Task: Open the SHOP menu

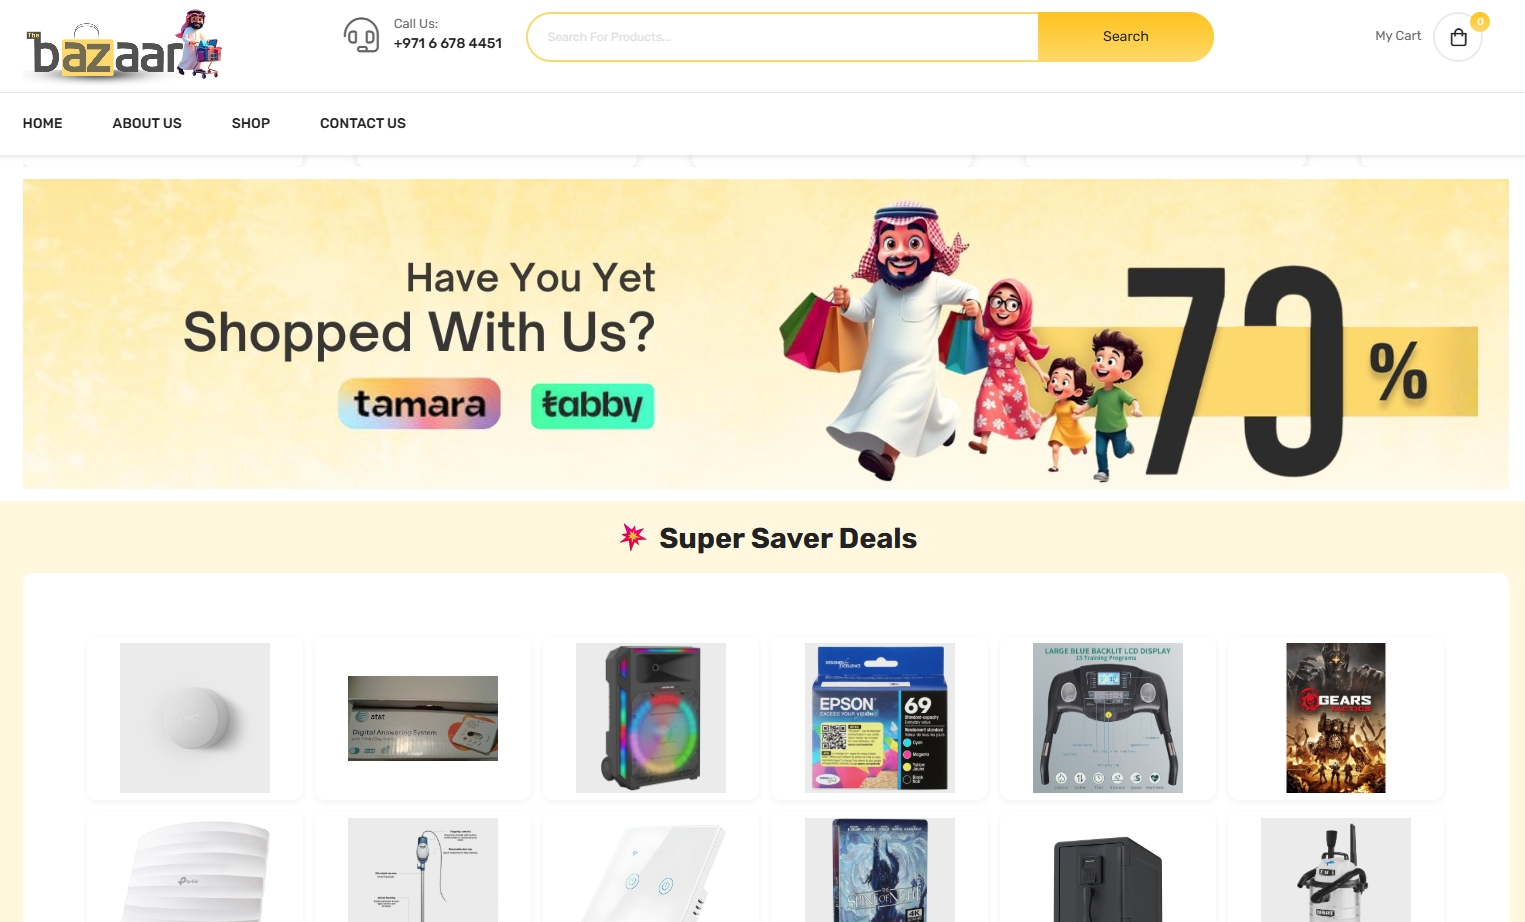Action: (x=251, y=123)
